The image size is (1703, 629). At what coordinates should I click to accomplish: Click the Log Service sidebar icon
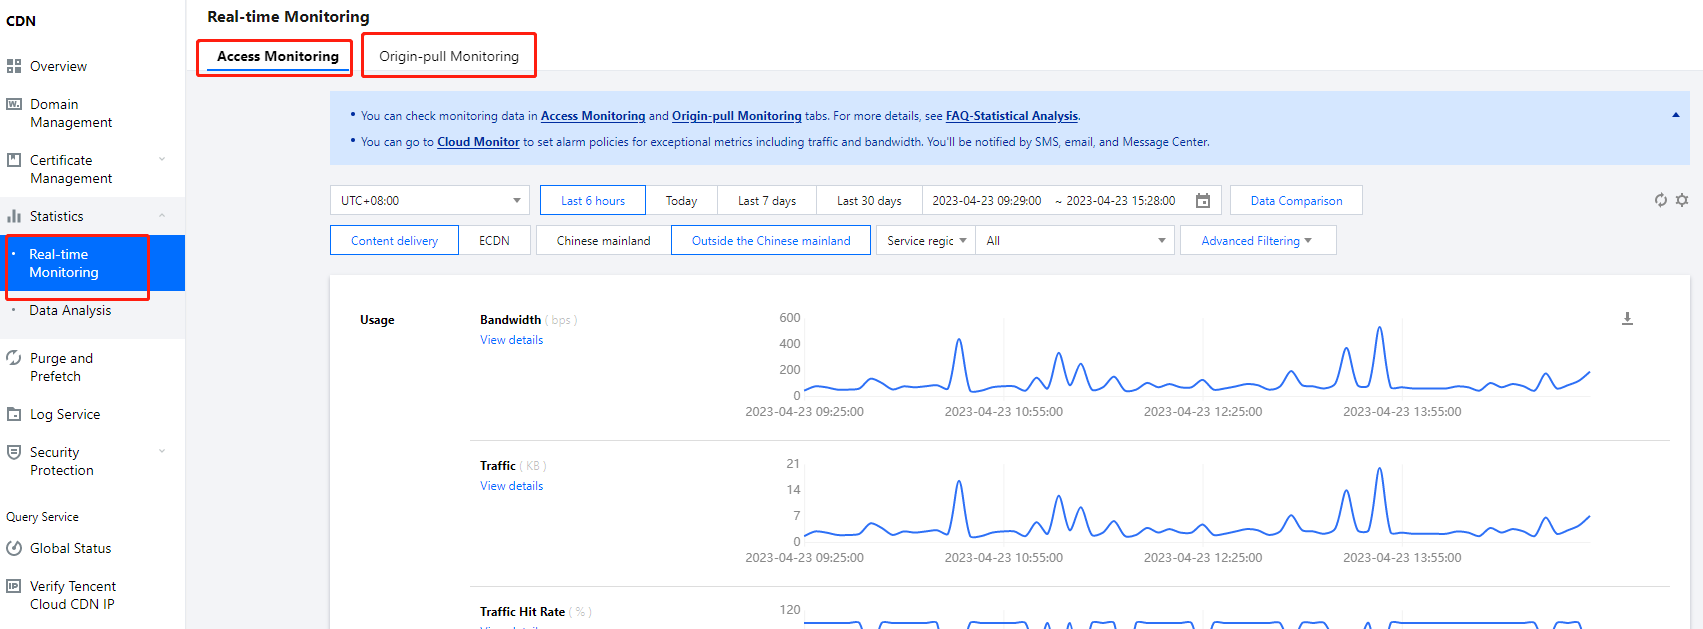(x=14, y=414)
